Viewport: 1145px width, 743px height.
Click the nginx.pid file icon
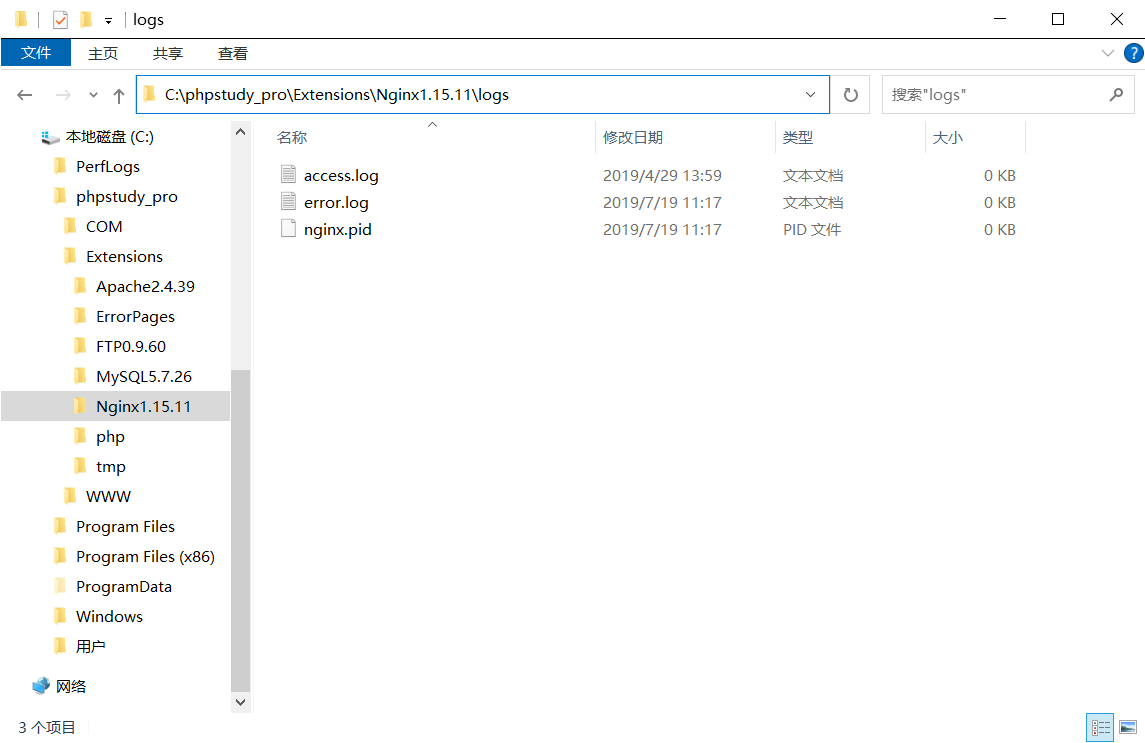point(288,228)
